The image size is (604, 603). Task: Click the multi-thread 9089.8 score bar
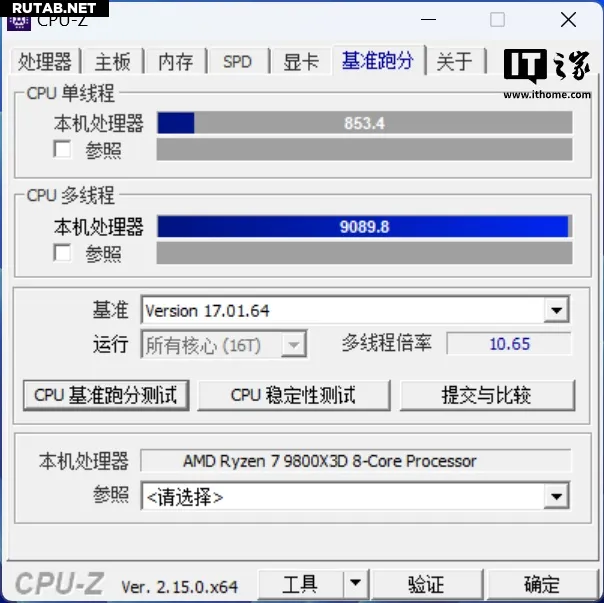click(364, 227)
